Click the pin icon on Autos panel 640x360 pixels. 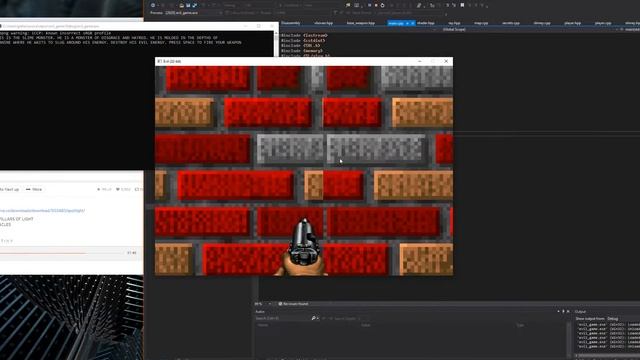(563, 311)
